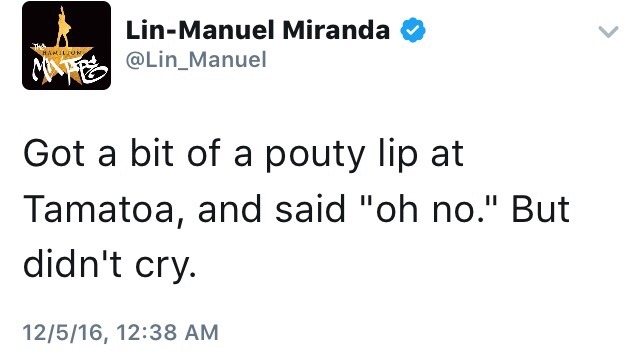The width and height of the screenshot is (640, 364).
Task: Open the tweet options chevron menu
Action: [608, 32]
